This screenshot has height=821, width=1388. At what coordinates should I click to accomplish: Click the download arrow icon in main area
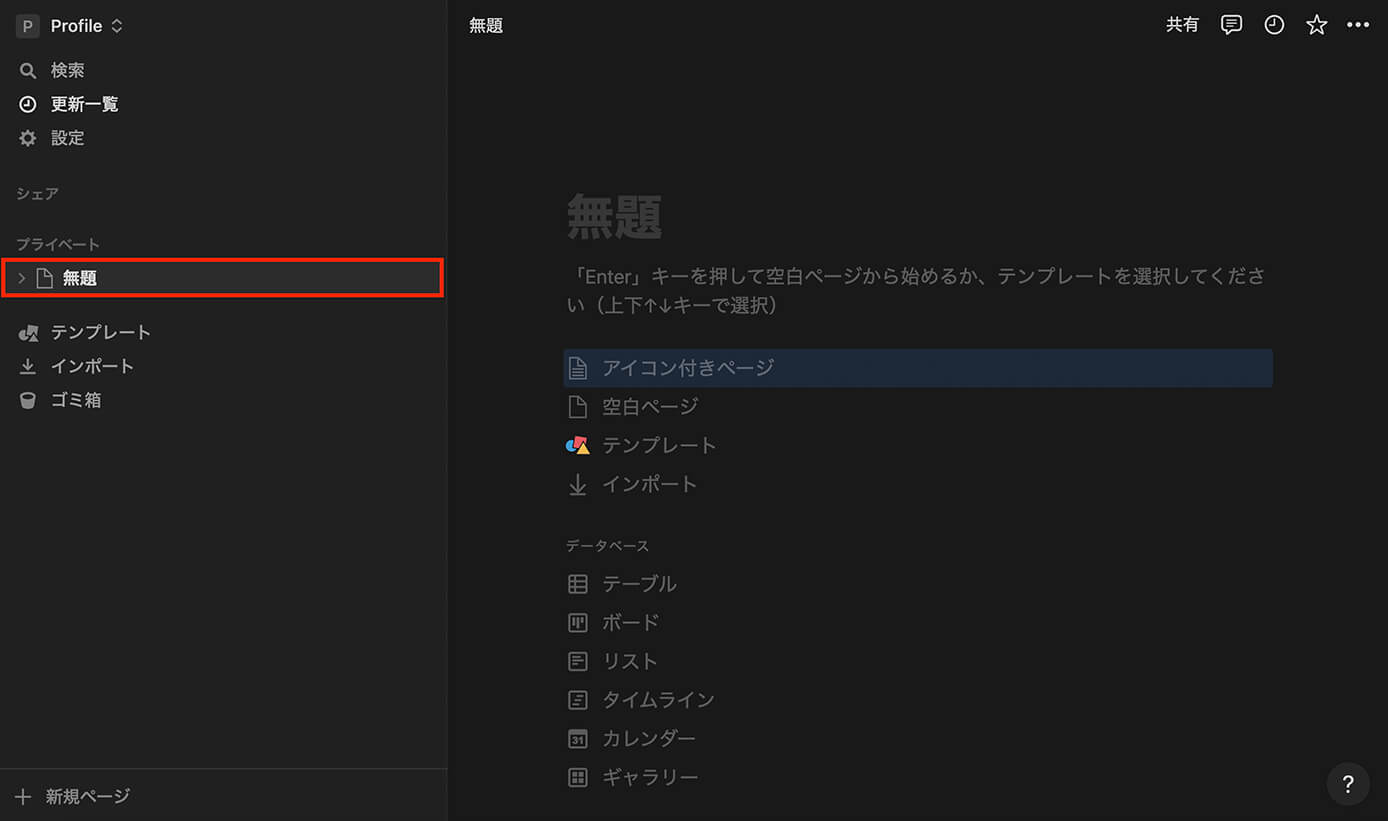point(578,484)
